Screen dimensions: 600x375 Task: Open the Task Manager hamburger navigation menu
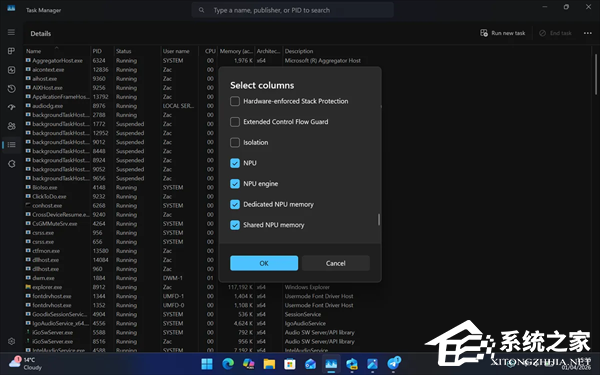(x=11, y=32)
